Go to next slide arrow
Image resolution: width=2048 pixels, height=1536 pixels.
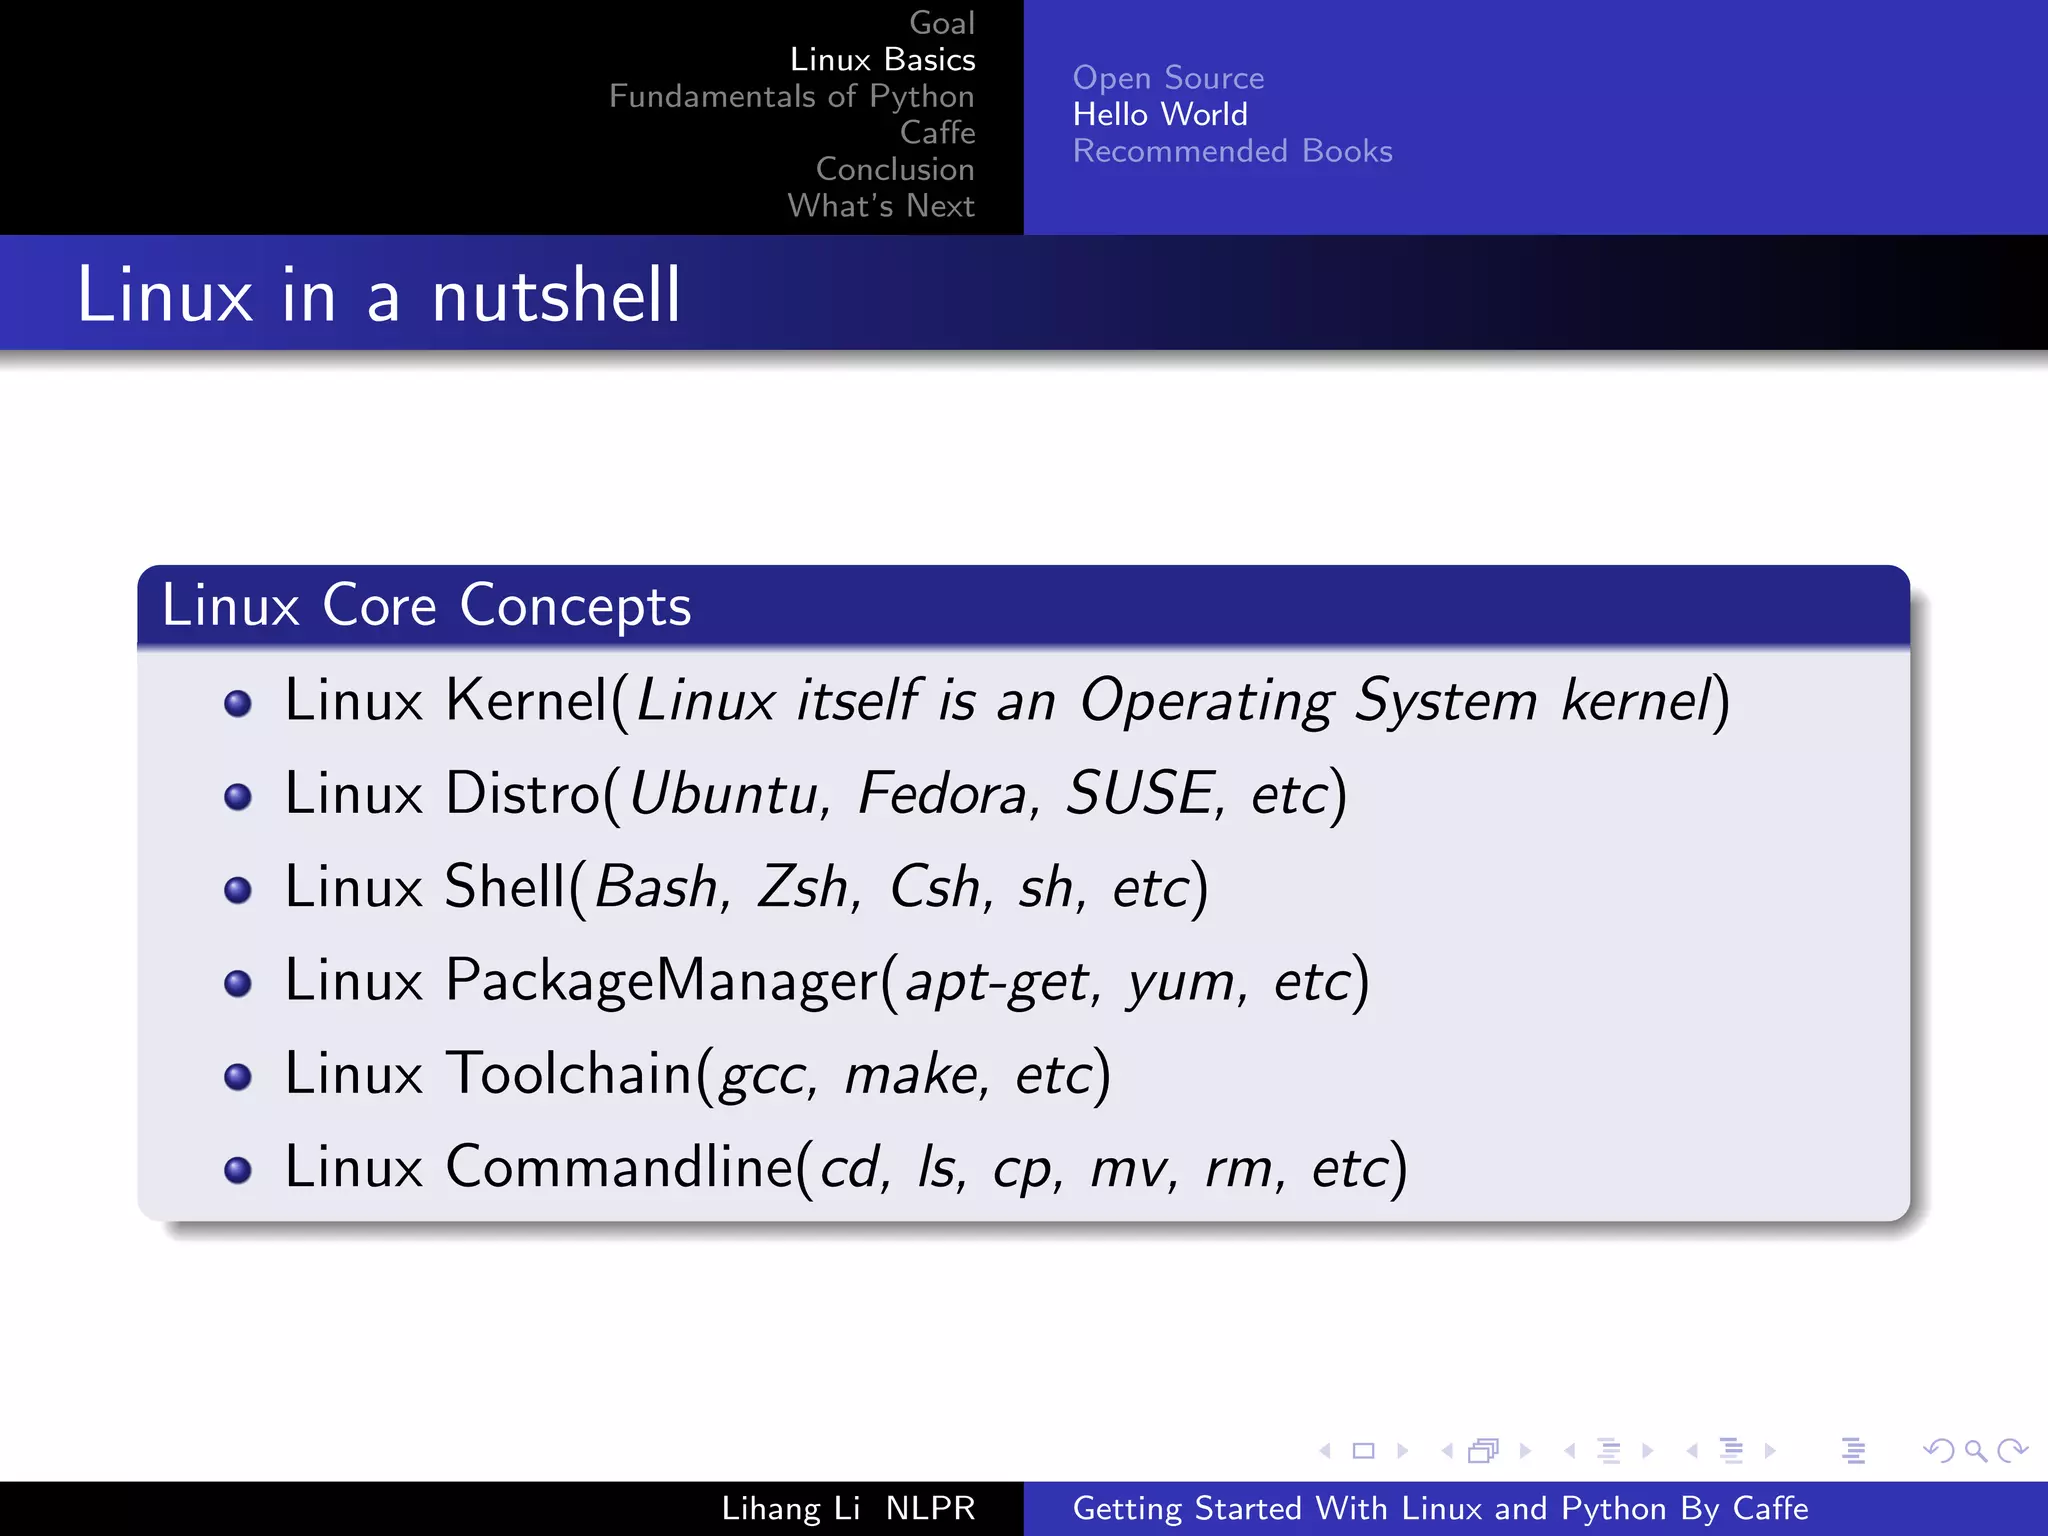(1403, 1451)
